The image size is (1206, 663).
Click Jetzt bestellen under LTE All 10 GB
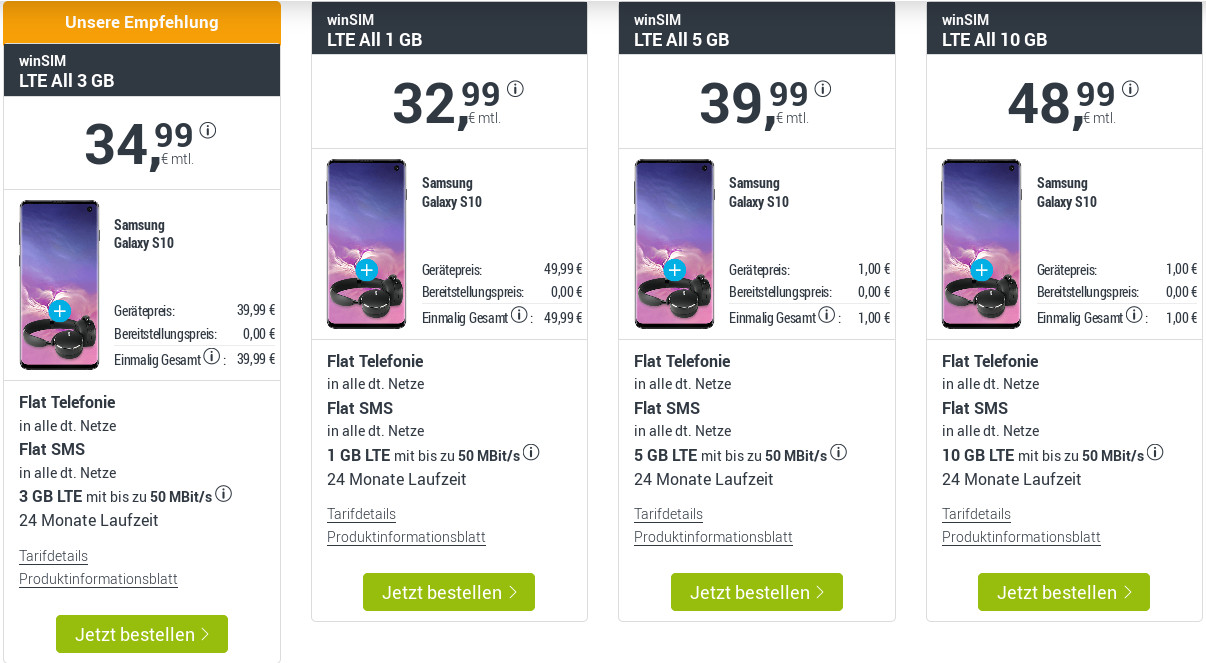coord(1063,591)
